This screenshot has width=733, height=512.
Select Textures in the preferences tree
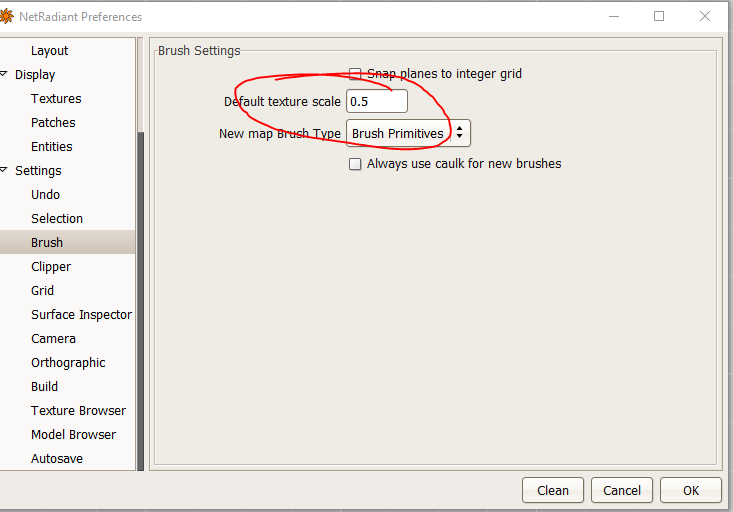point(56,99)
